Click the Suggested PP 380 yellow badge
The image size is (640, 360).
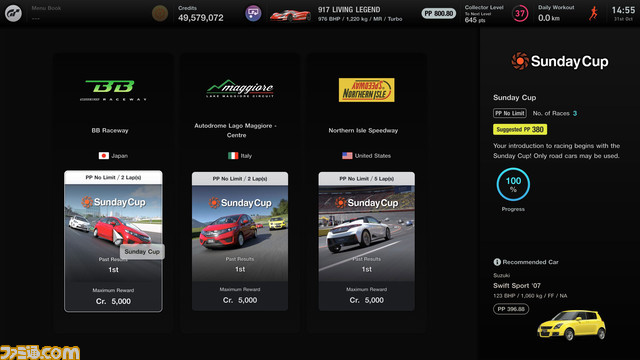pos(520,129)
